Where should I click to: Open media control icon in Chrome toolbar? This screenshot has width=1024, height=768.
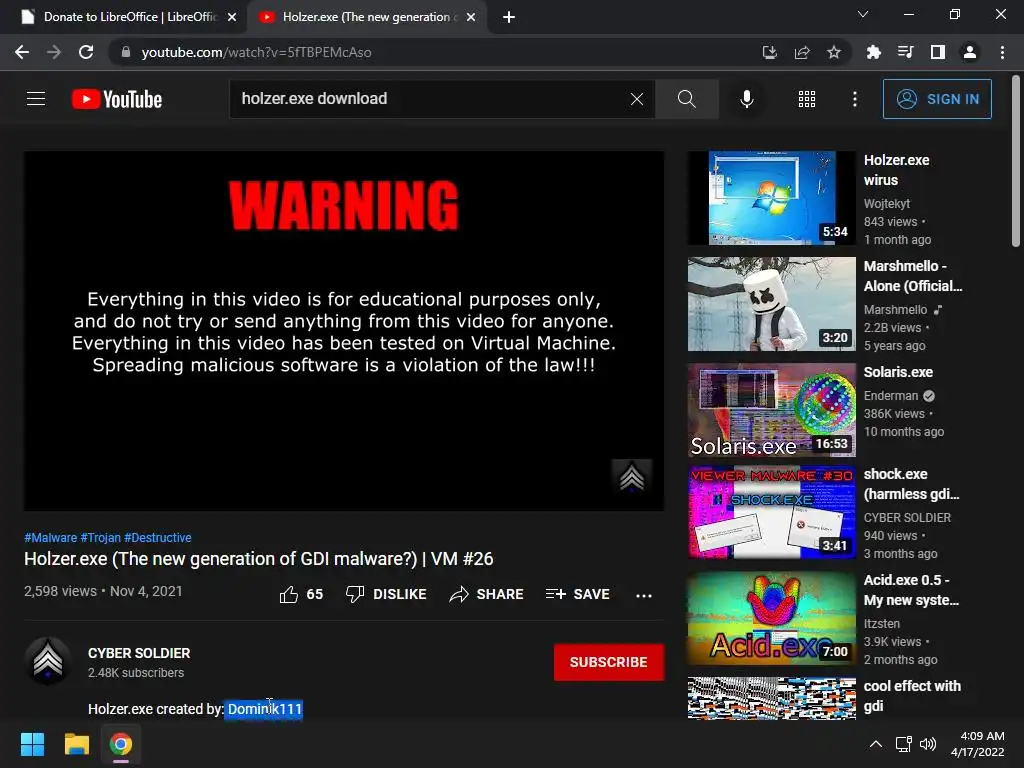(905, 52)
